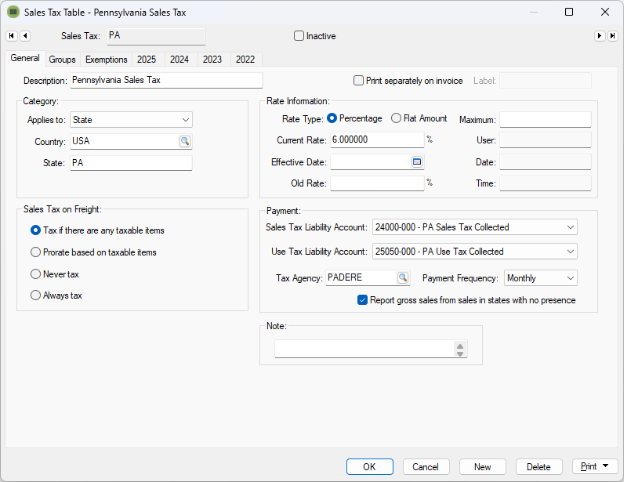Go to the previous sales tax record
Image resolution: width=624 pixels, height=482 pixels.
click(x=25, y=36)
